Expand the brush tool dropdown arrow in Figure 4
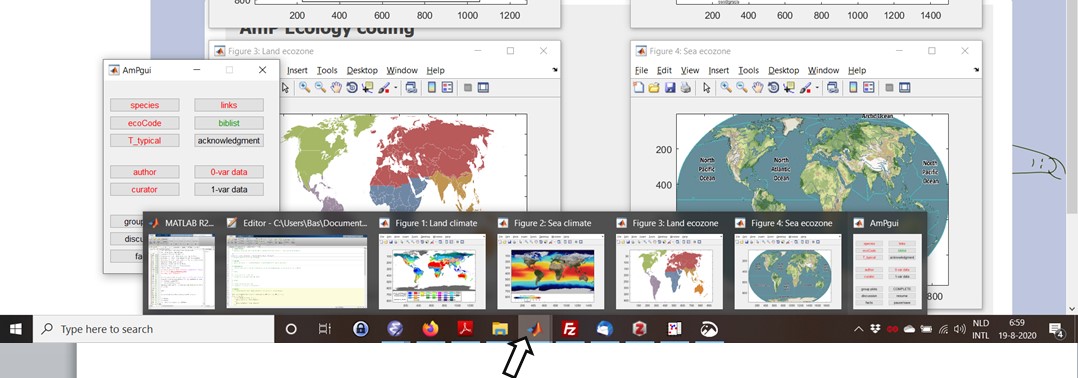This screenshot has width=1078, height=378. 817,88
